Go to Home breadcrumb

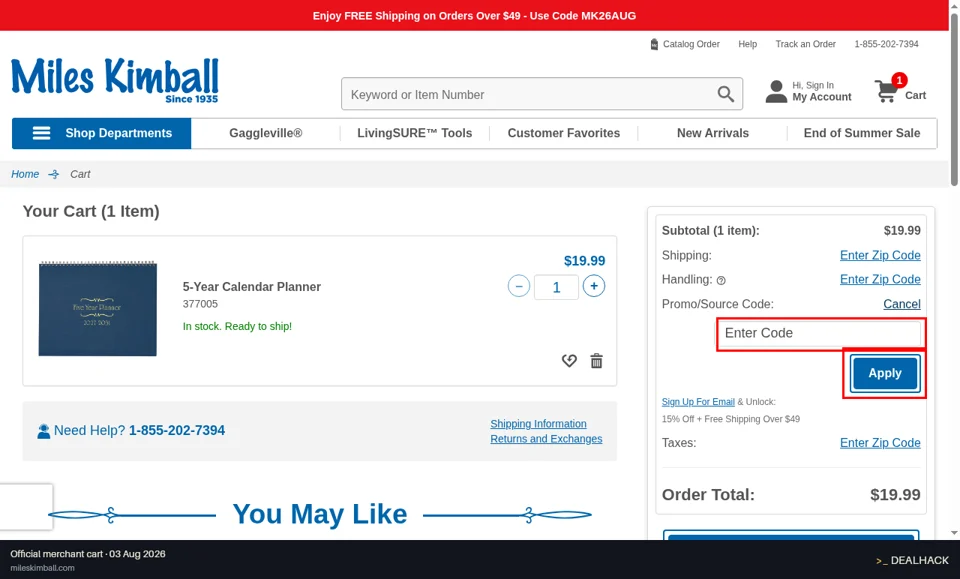25,174
